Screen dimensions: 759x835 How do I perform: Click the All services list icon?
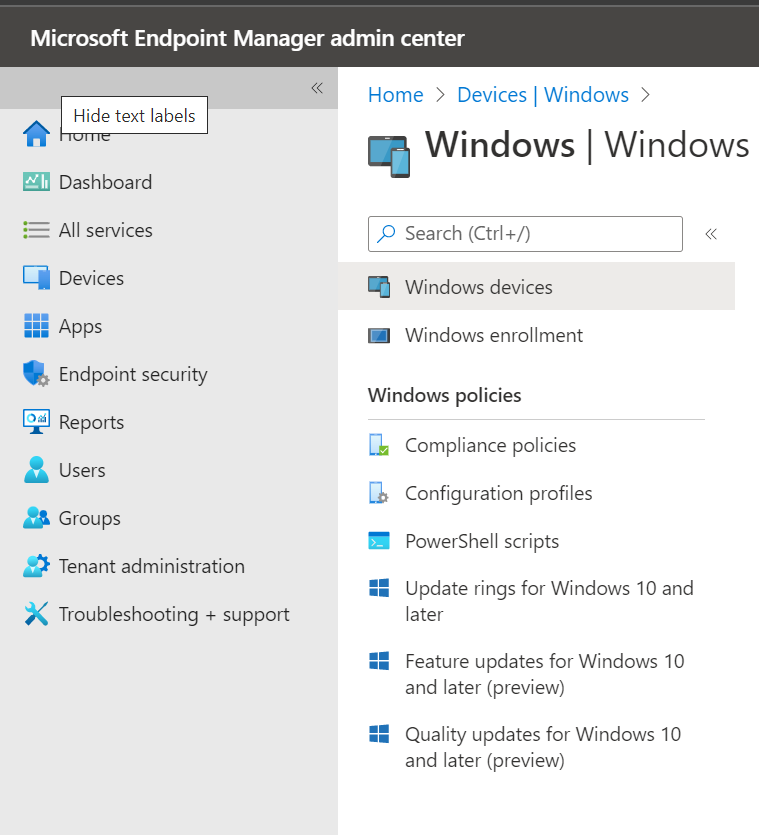click(x=36, y=230)
